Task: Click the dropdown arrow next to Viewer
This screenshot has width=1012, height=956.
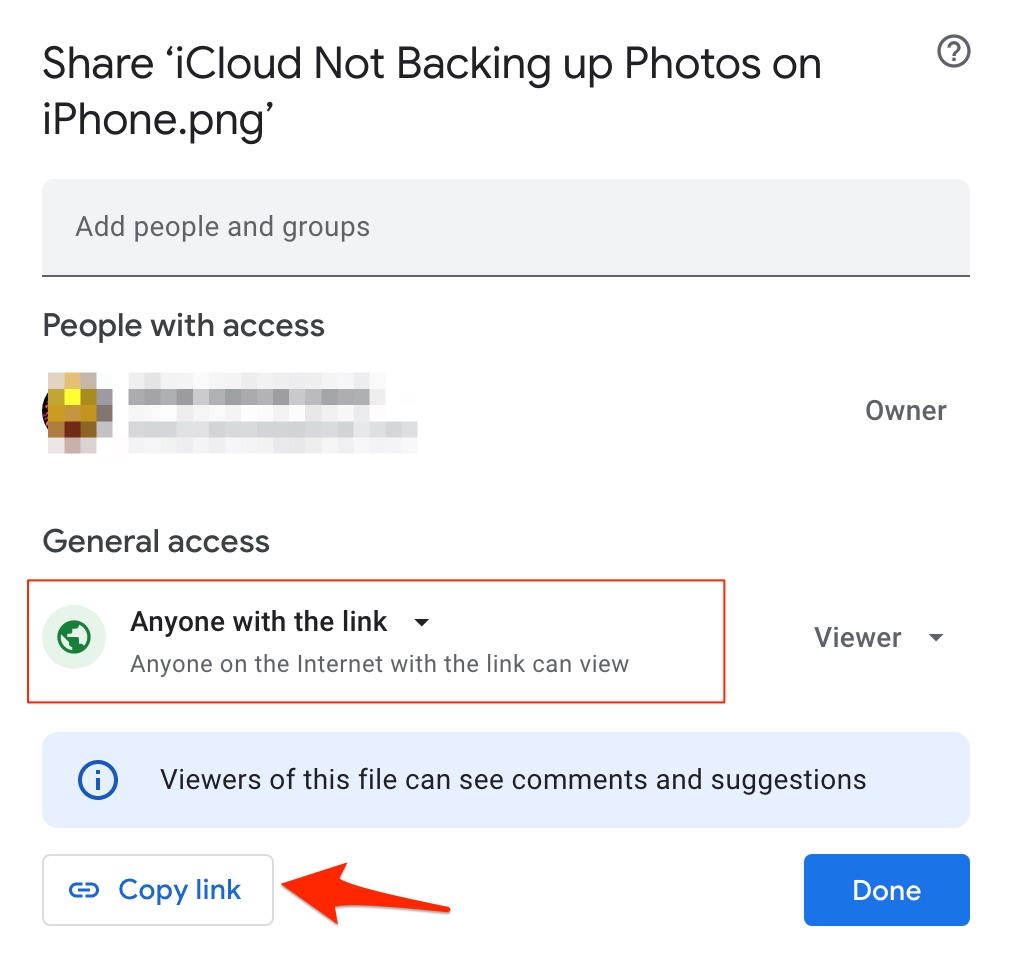Action: (x=936, y=637)
